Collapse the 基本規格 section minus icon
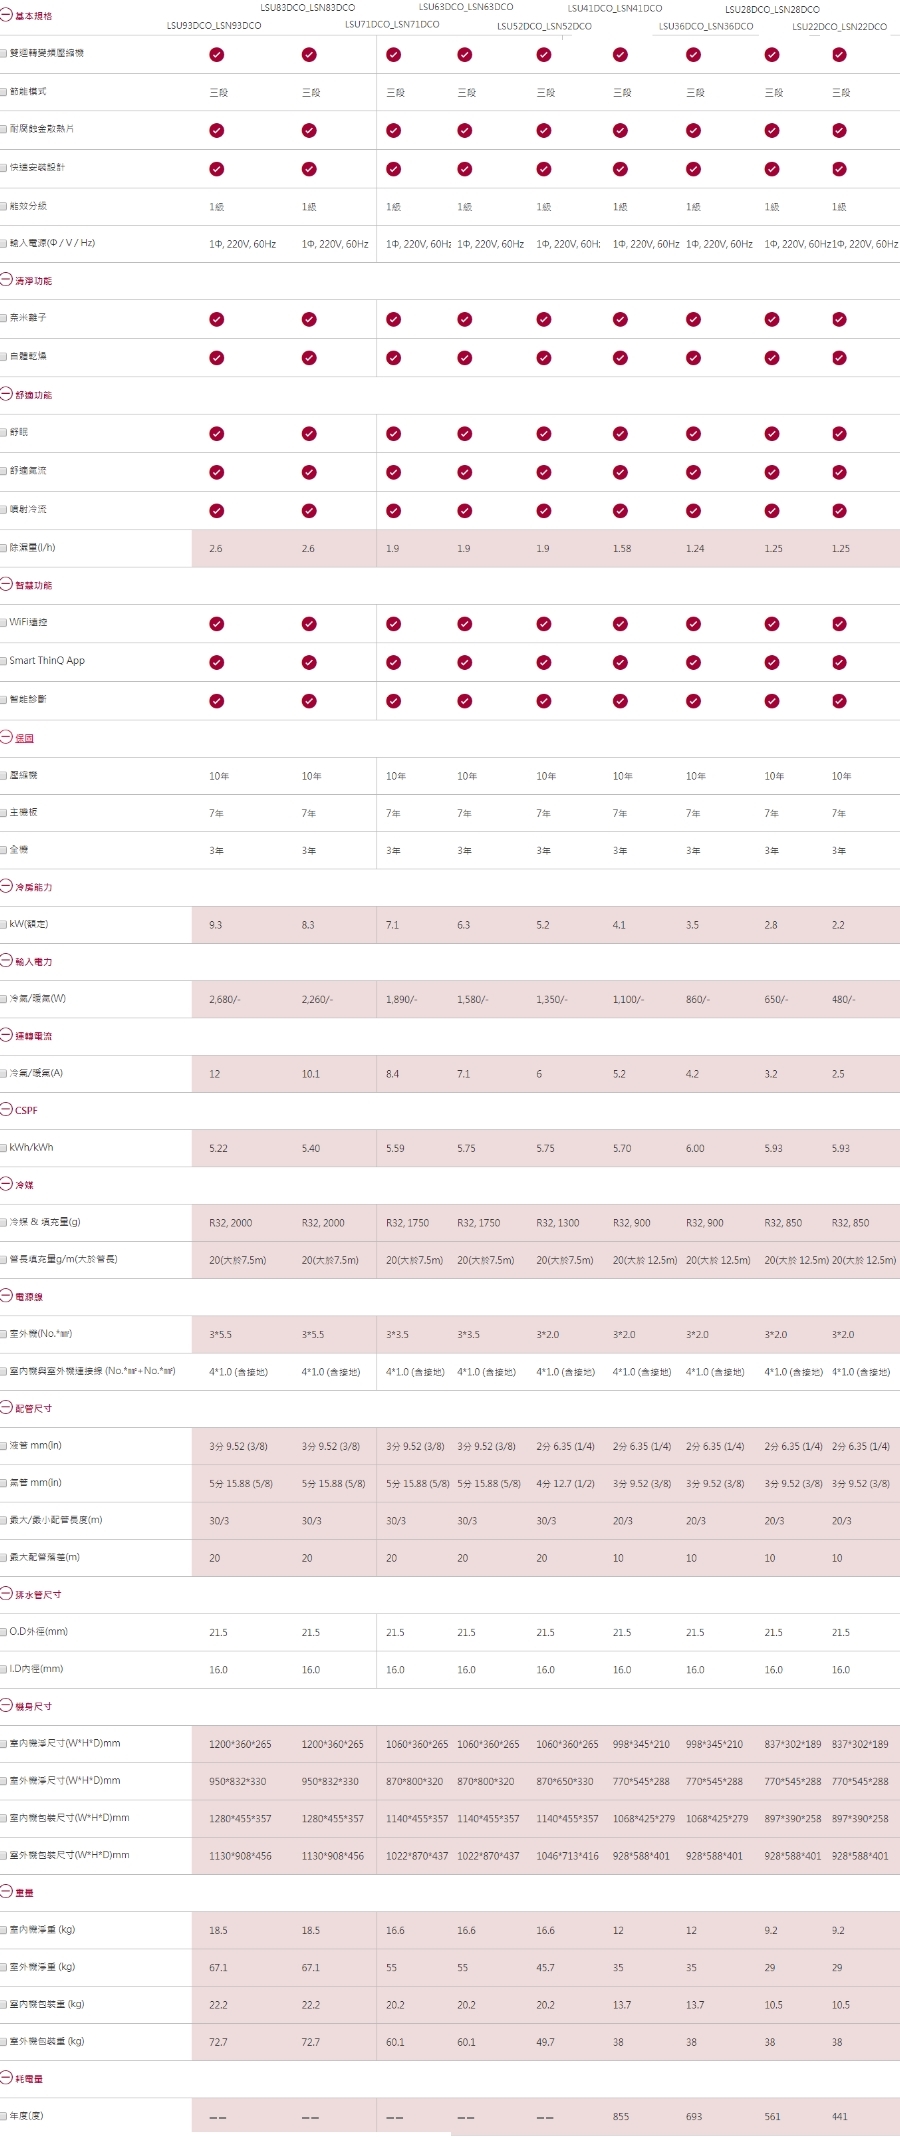The width and height of the screenshot is (900, 2137). tap(6, 16)
